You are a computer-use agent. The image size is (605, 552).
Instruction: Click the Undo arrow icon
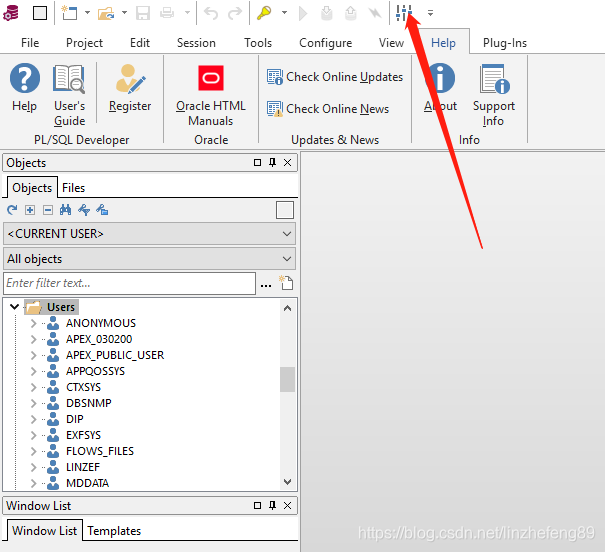[211, 13]
